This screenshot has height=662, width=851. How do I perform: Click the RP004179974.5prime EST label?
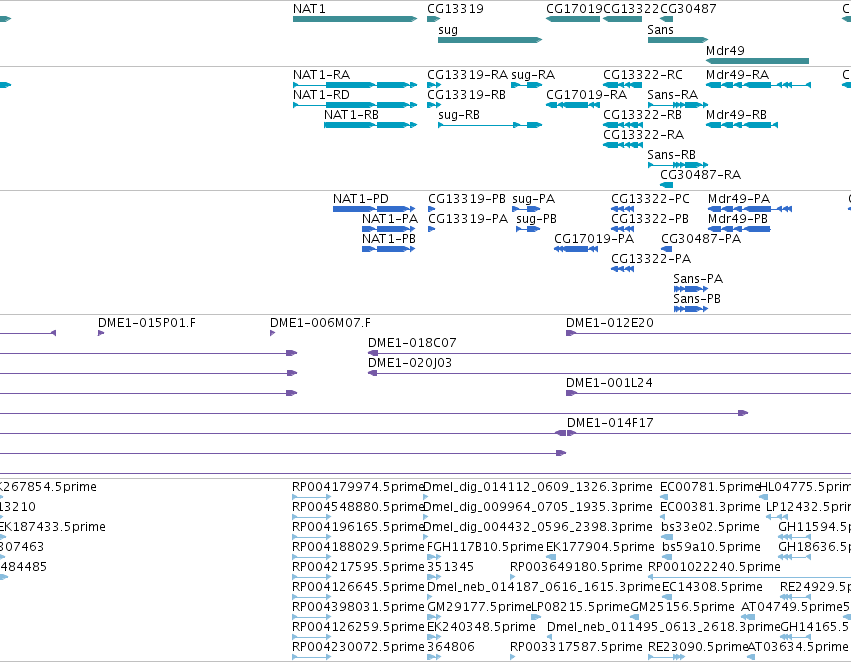tap(358, 487)
